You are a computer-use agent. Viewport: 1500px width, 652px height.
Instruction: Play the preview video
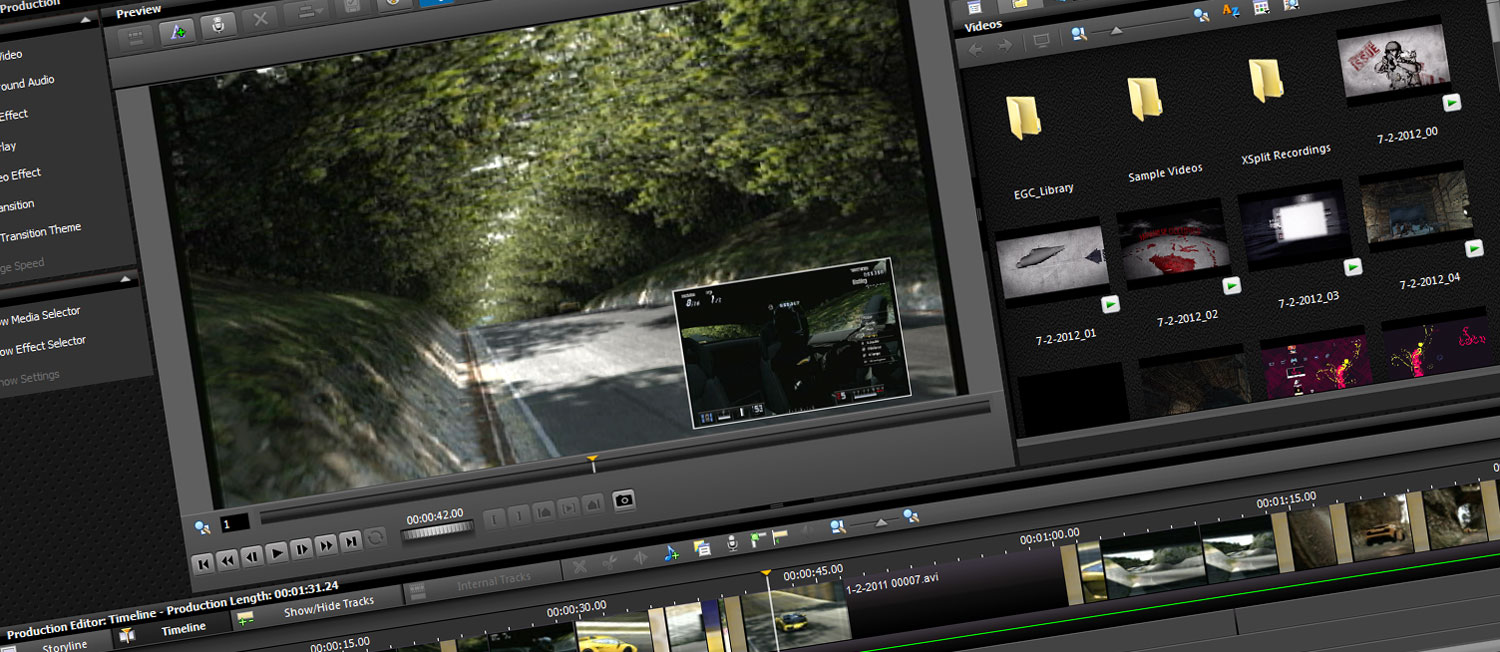pos(277,551)
